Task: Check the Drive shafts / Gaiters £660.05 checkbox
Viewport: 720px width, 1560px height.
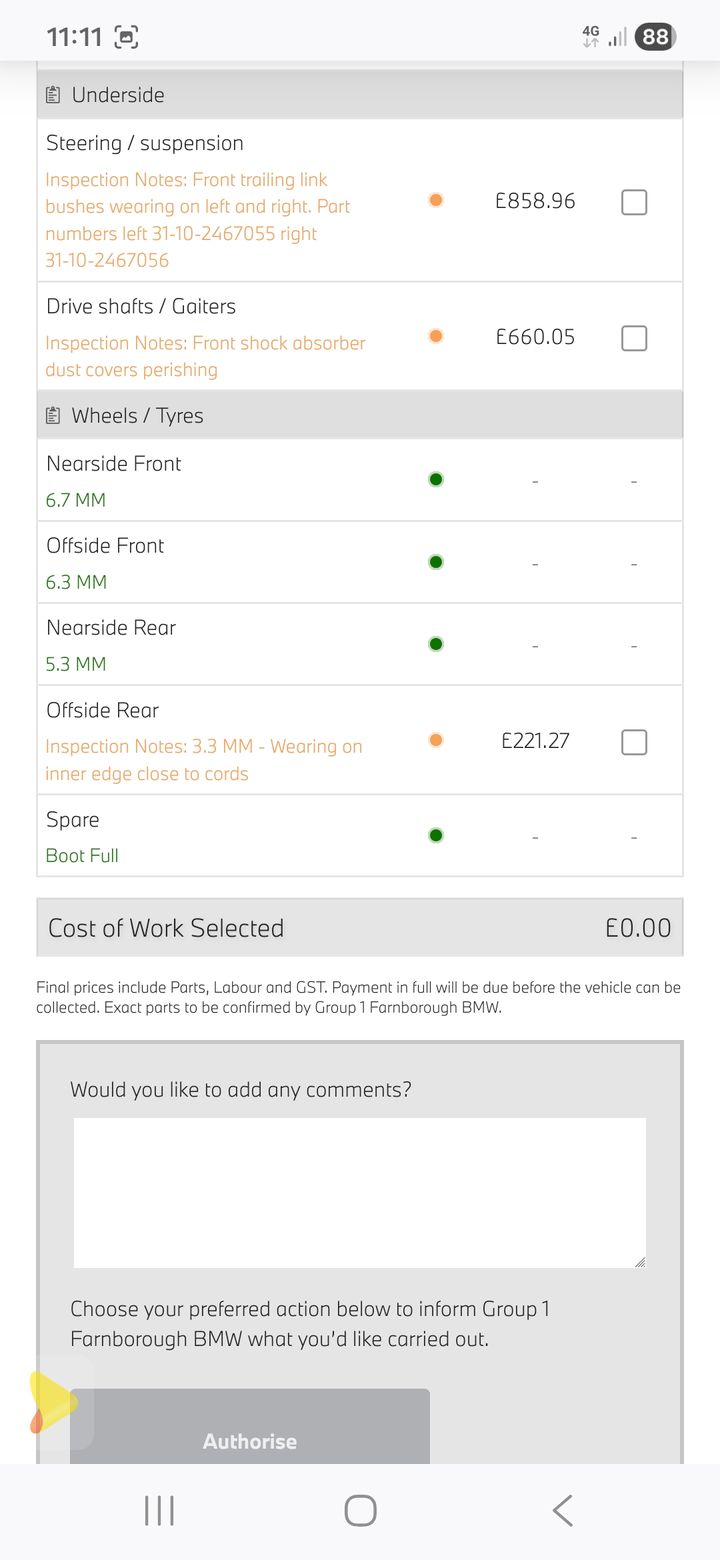Action: coord(634,338)
